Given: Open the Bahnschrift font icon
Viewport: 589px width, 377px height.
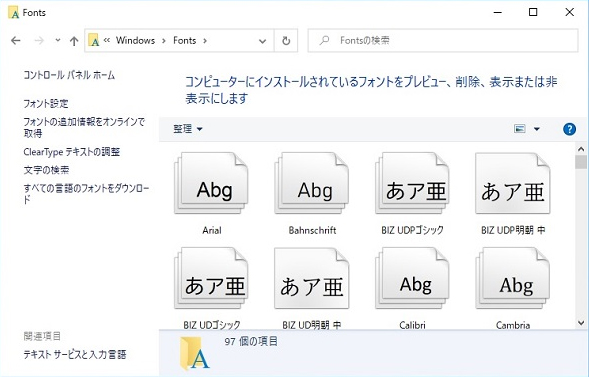Looking at the screenshot, I should click(312, 183).
